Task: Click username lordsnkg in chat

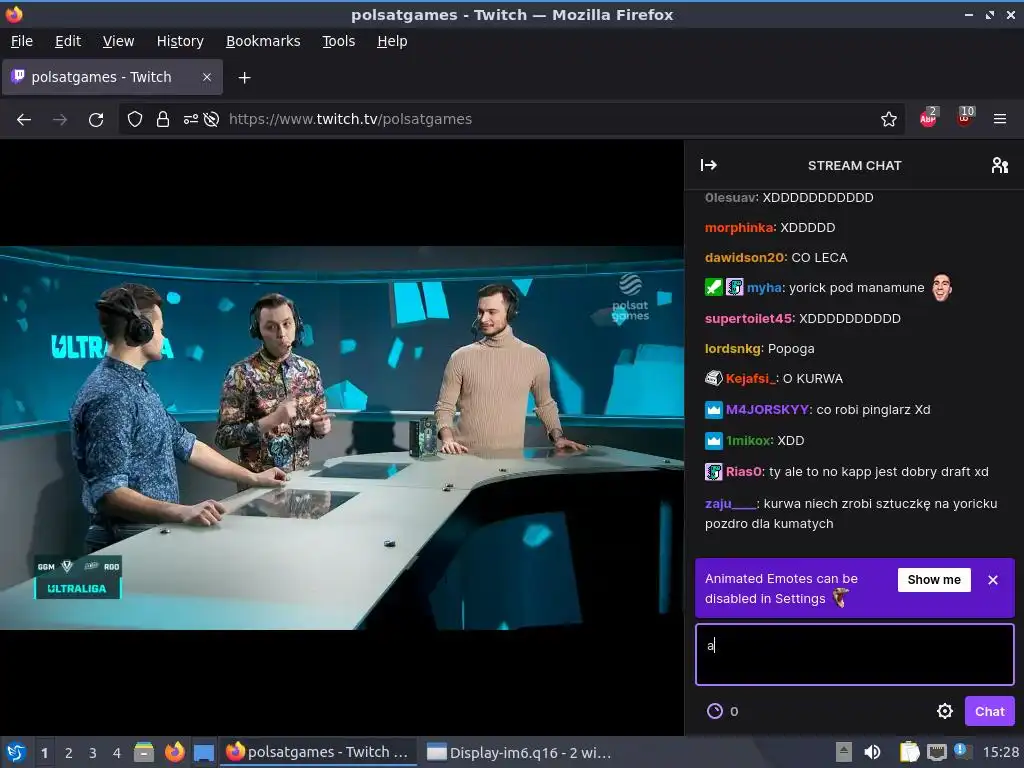Action: (x=733, y=349)
